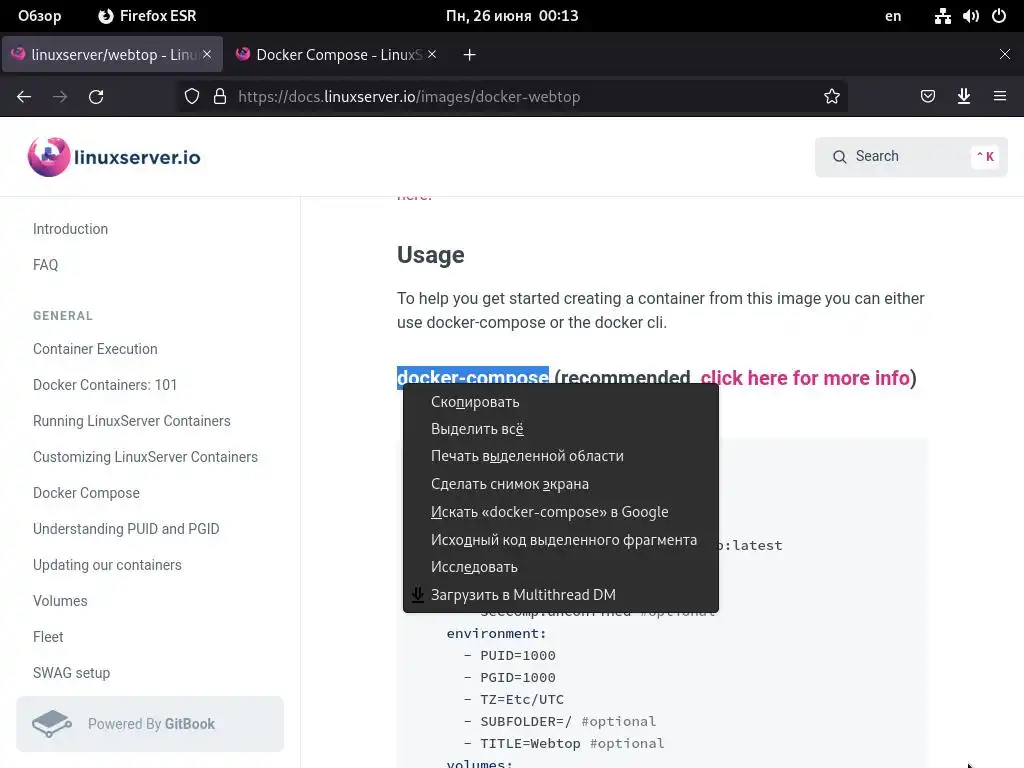This screenshot has height=768, width=1024.
Task: Open the Pocket save icon
Action: point(928,97)
